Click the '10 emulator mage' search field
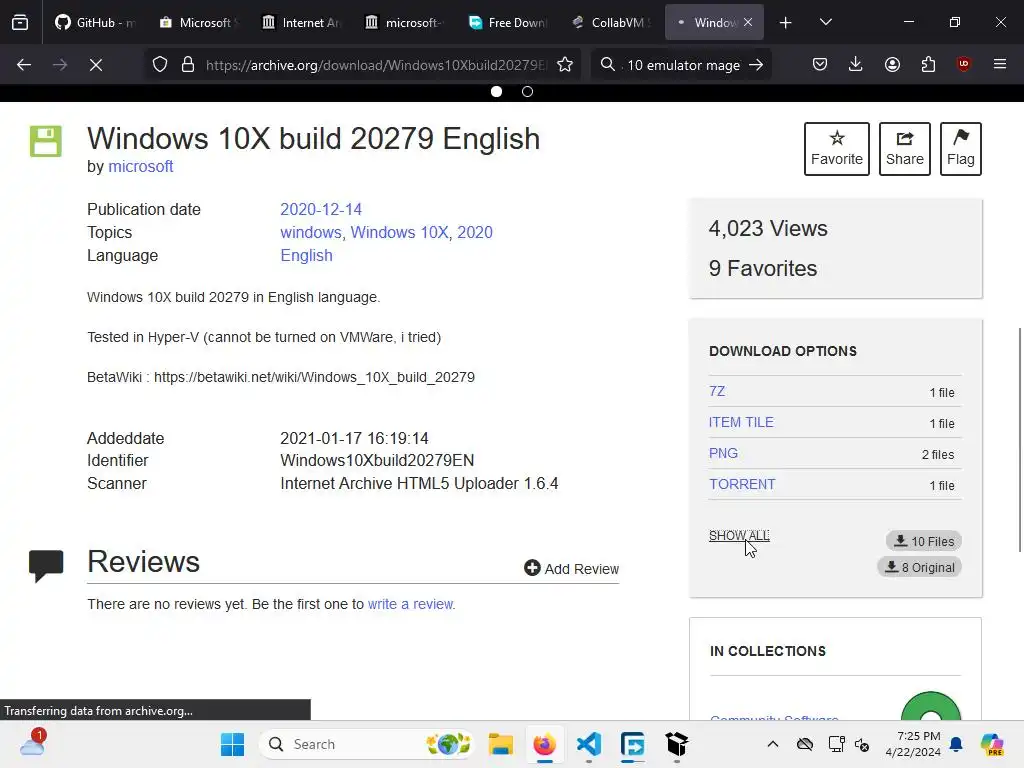Screen dimensions: 1024x768 click(684, 65)
